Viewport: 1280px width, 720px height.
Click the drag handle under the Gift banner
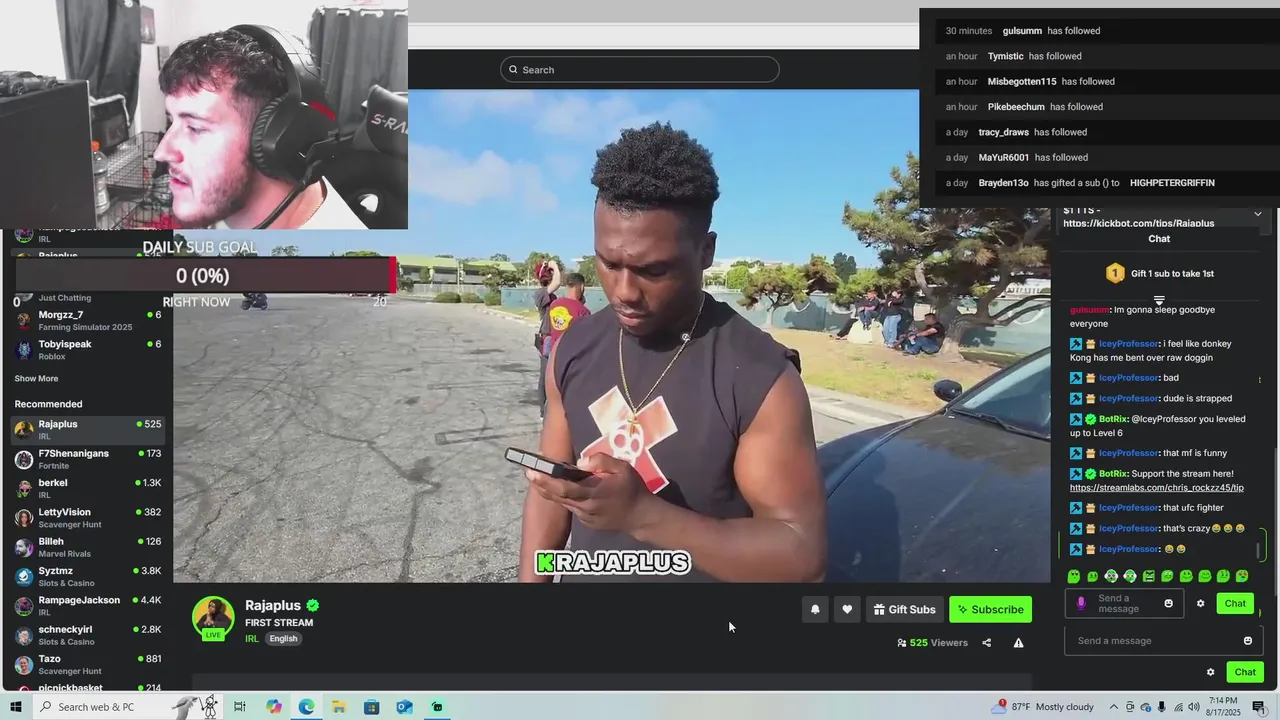tap(1159, 299)
